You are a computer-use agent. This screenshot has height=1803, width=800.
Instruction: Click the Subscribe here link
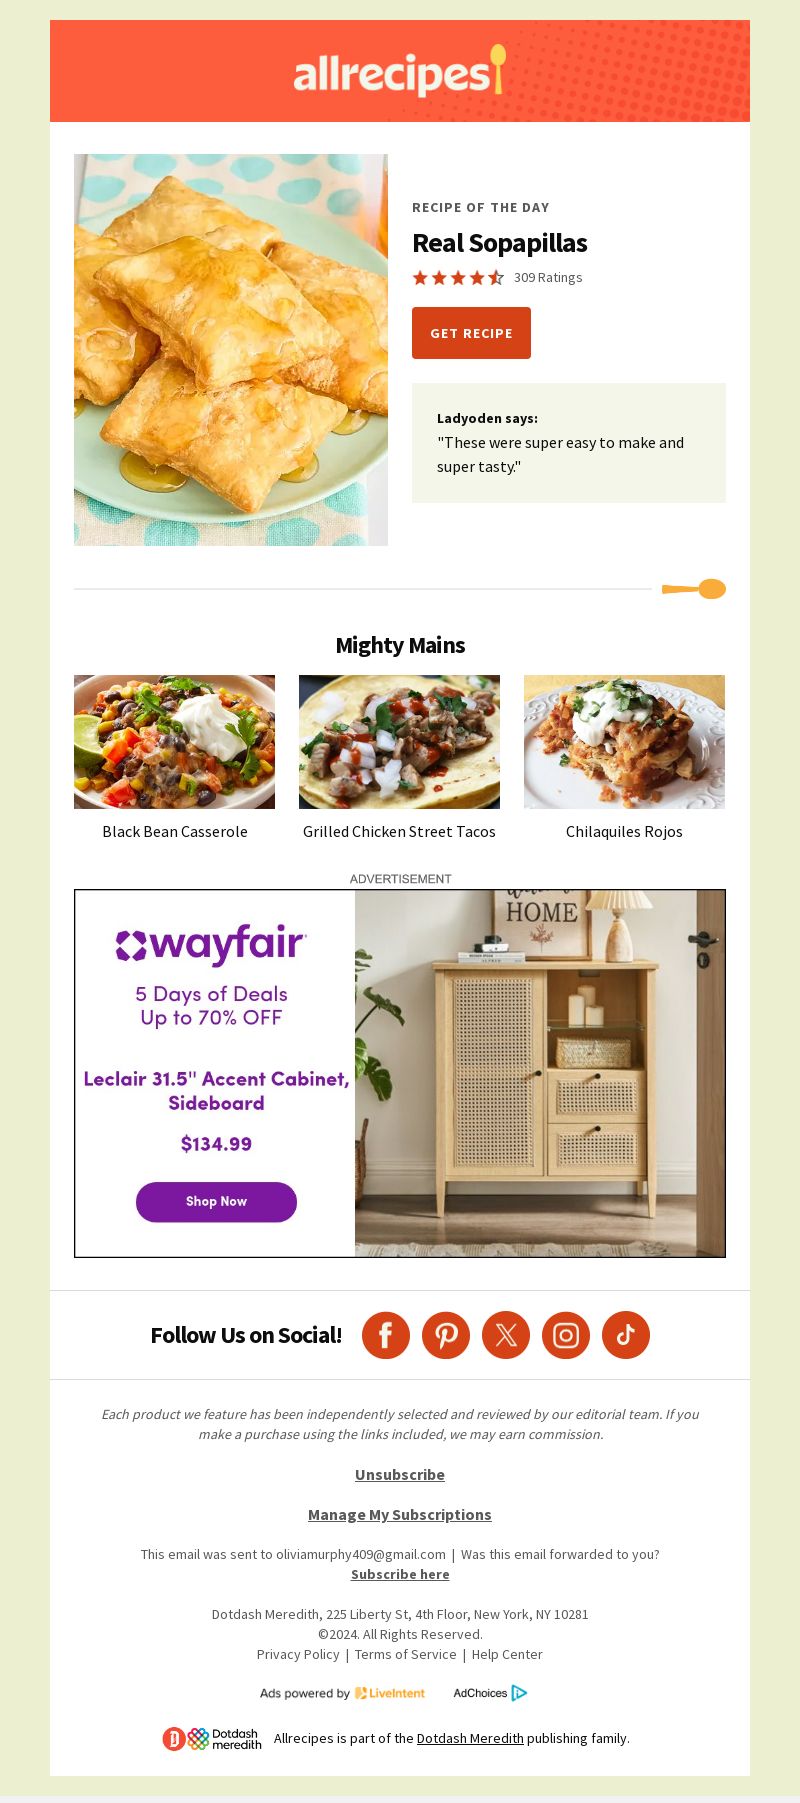click(x=400, y=1575)
